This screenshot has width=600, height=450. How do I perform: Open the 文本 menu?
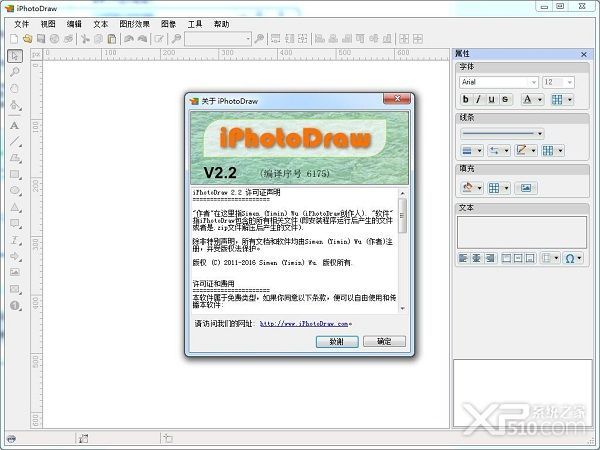click(x=101, y=24)
